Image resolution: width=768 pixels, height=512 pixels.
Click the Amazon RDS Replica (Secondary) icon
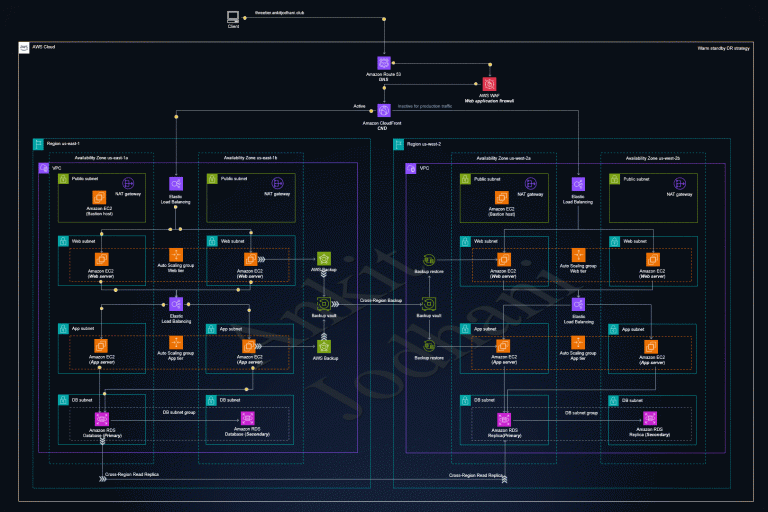(650, 418)
